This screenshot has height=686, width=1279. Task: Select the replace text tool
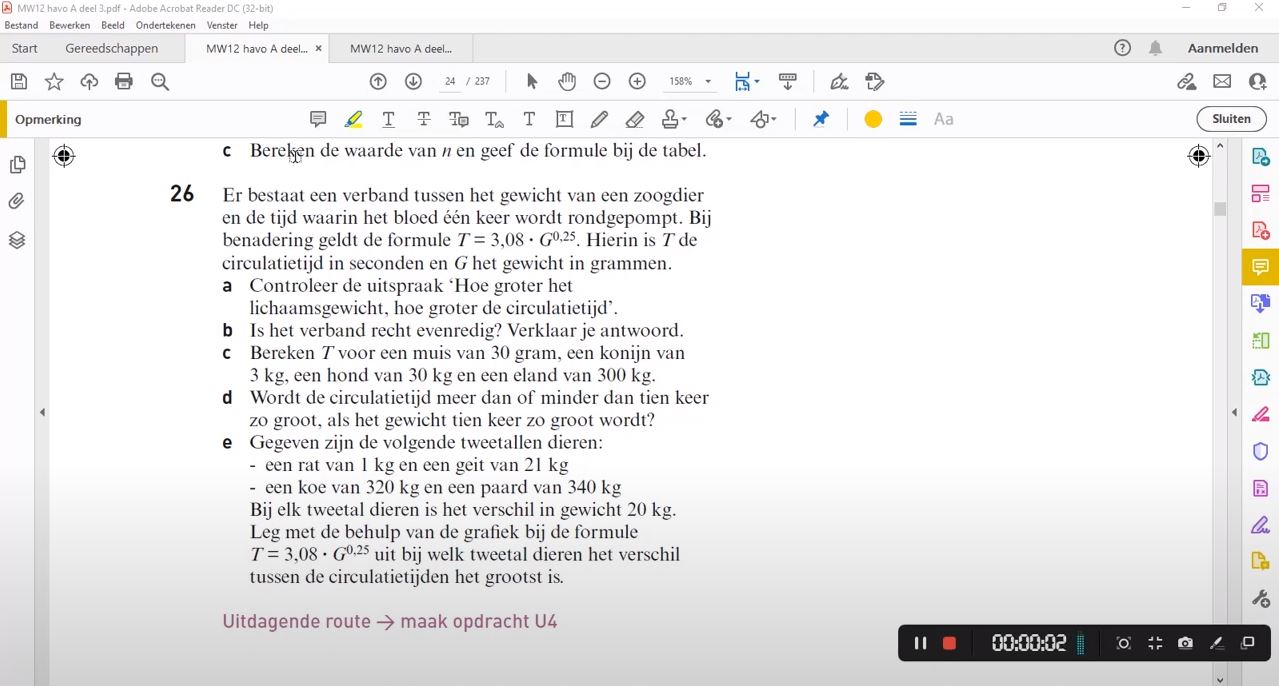(459, 119)
